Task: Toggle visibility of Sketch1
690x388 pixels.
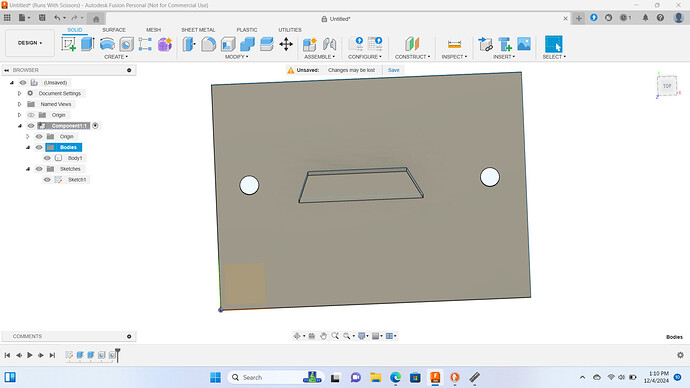Action: tap(47, 179)
